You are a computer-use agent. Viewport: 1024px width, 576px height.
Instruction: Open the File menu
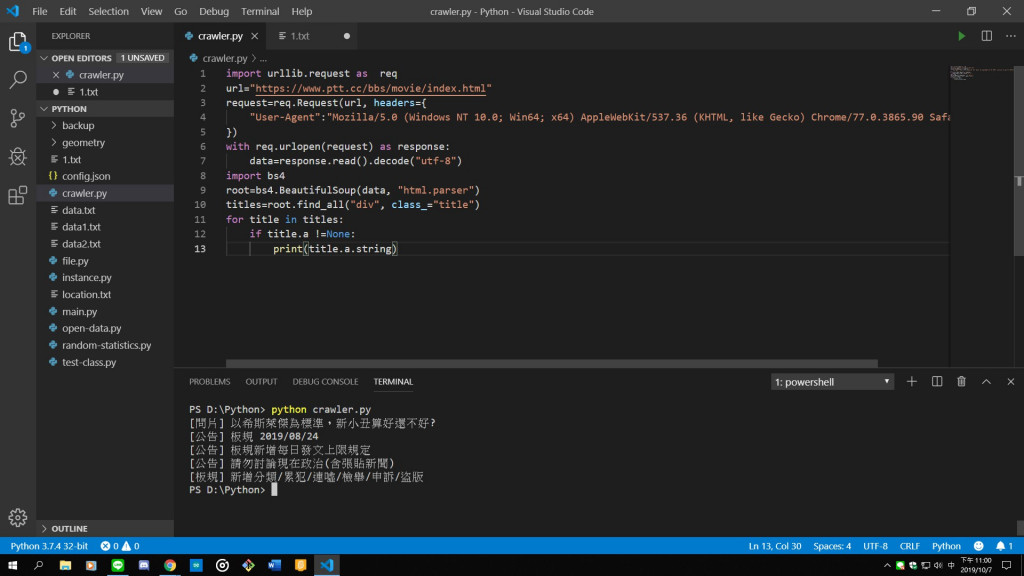(x=40, y=11)
